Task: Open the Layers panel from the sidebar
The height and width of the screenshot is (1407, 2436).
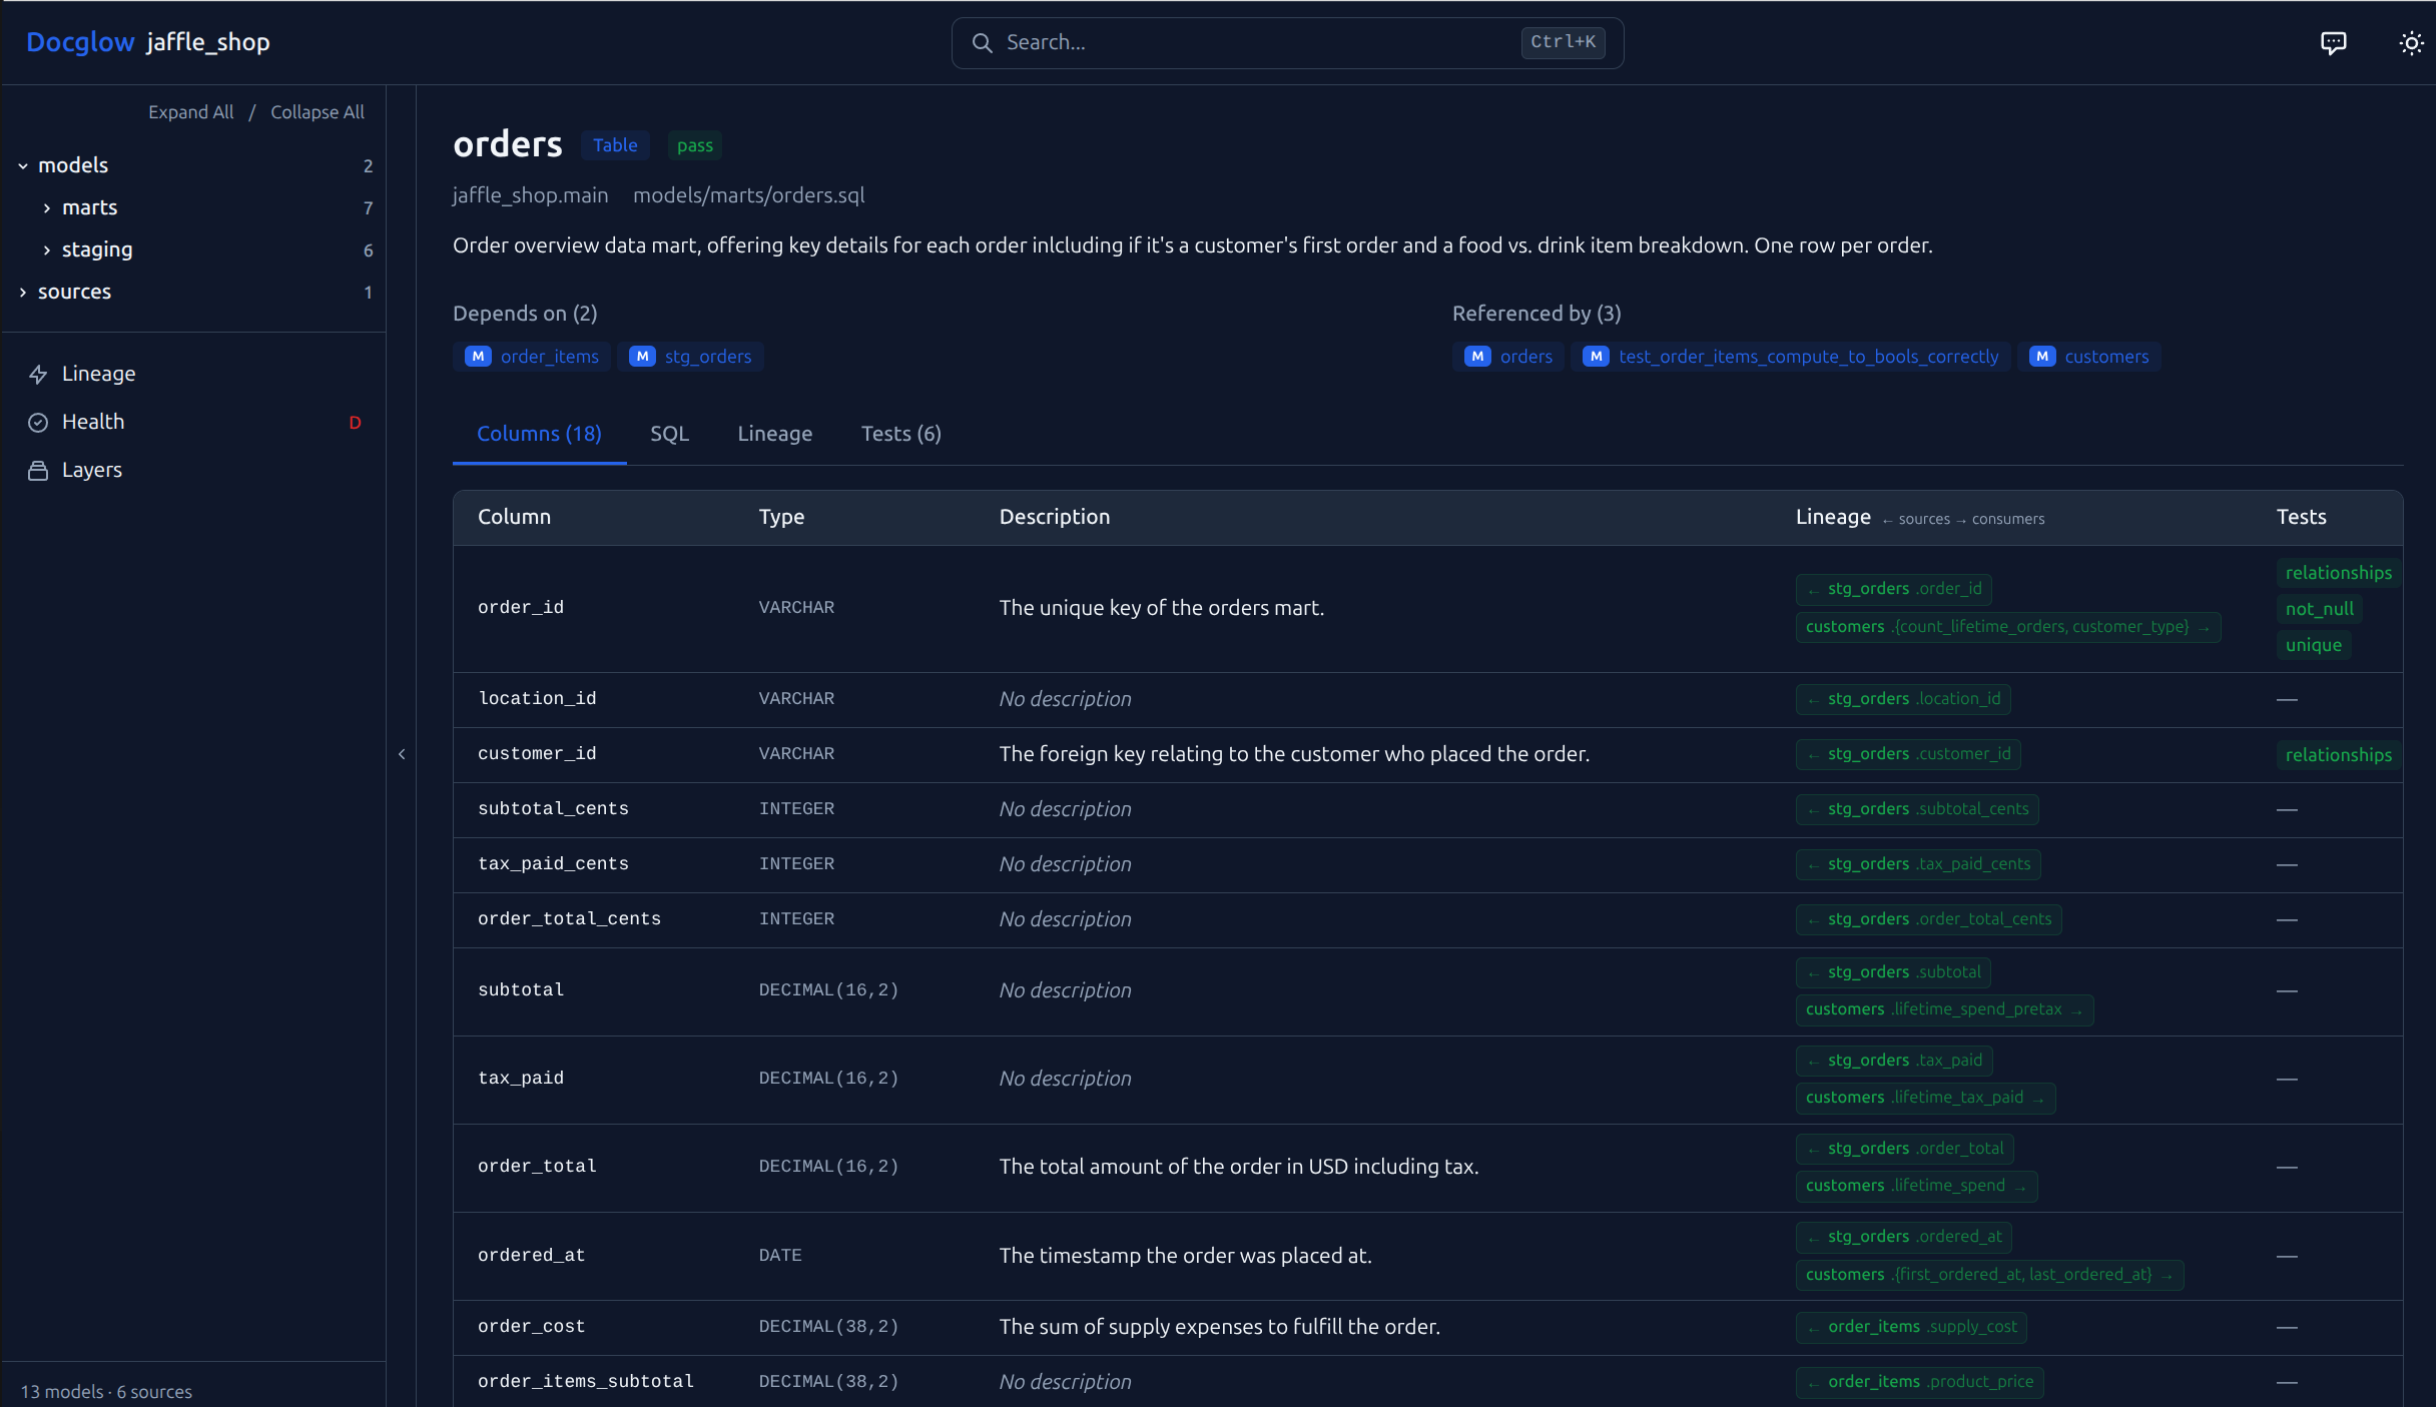Action: (x=92, y=469)
